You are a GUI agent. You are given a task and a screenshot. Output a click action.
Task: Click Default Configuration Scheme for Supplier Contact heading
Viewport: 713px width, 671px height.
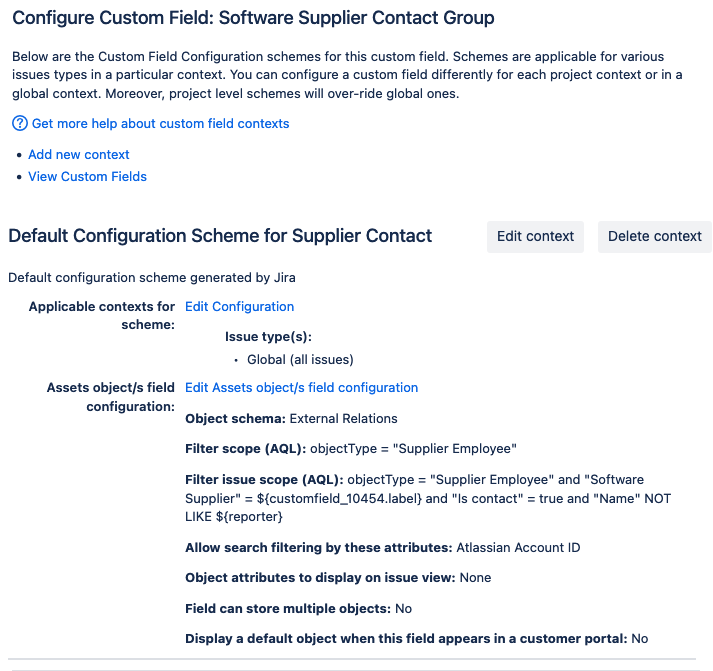(x=220, y=236)
